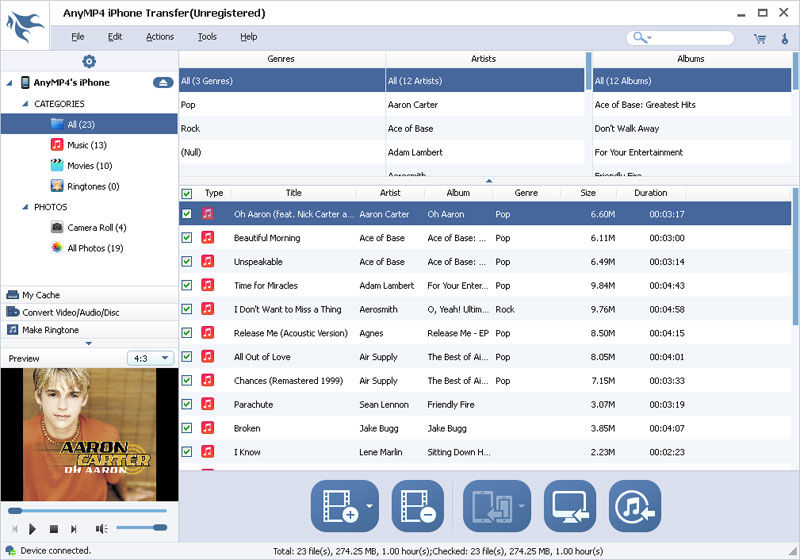The height and width of the screenshot is (560, 800).
Task: Collapse the AnyMP4's iPhone tree node
Action: pos(9,83)
